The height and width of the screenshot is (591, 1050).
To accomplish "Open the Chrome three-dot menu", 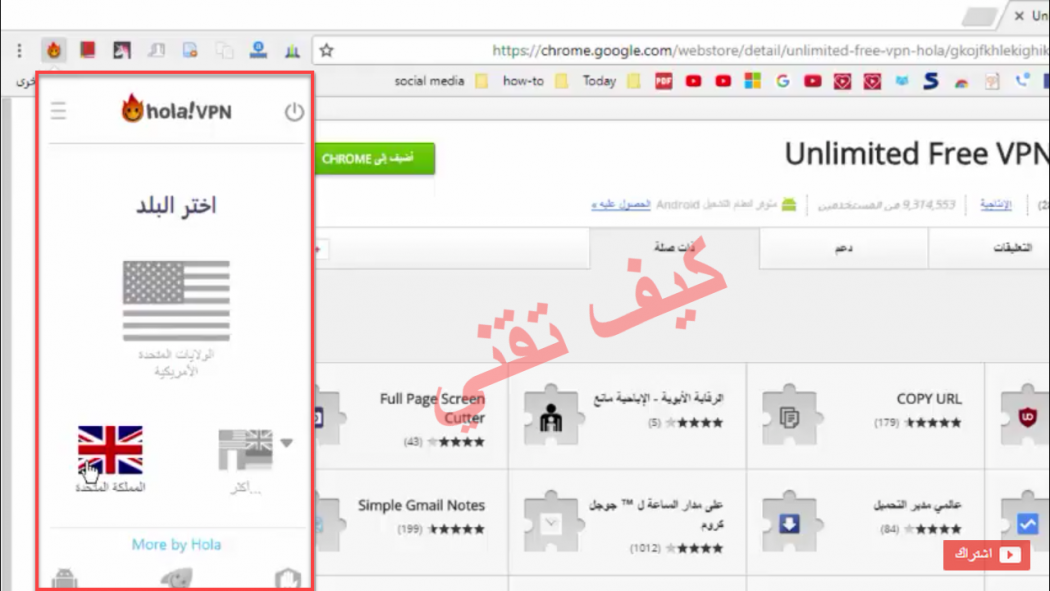I will (x=19, y=50).
